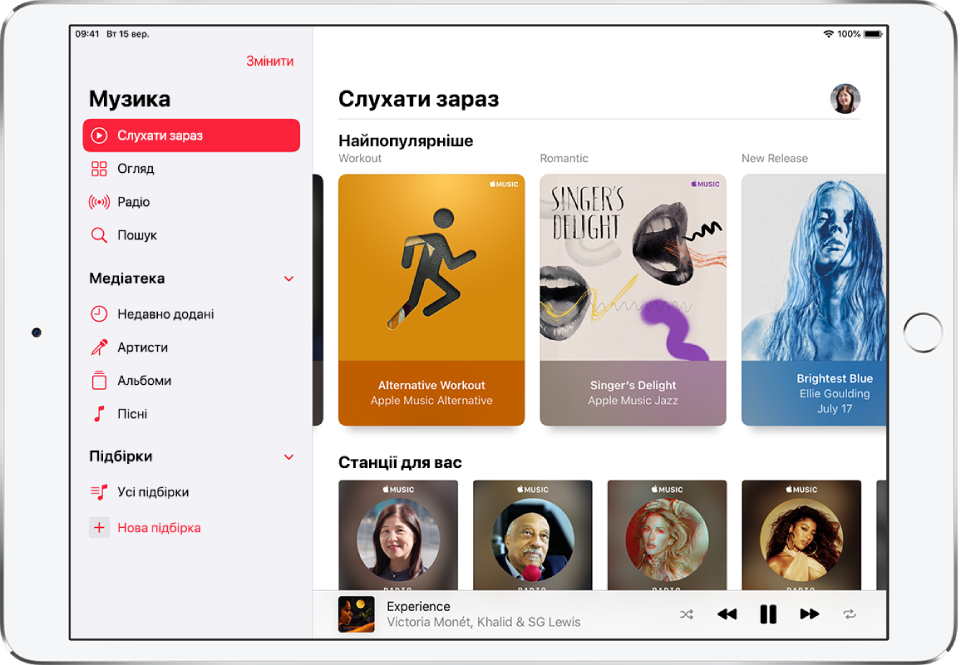
Task: Click the Підбірки section title
Action: coord(121,457)
